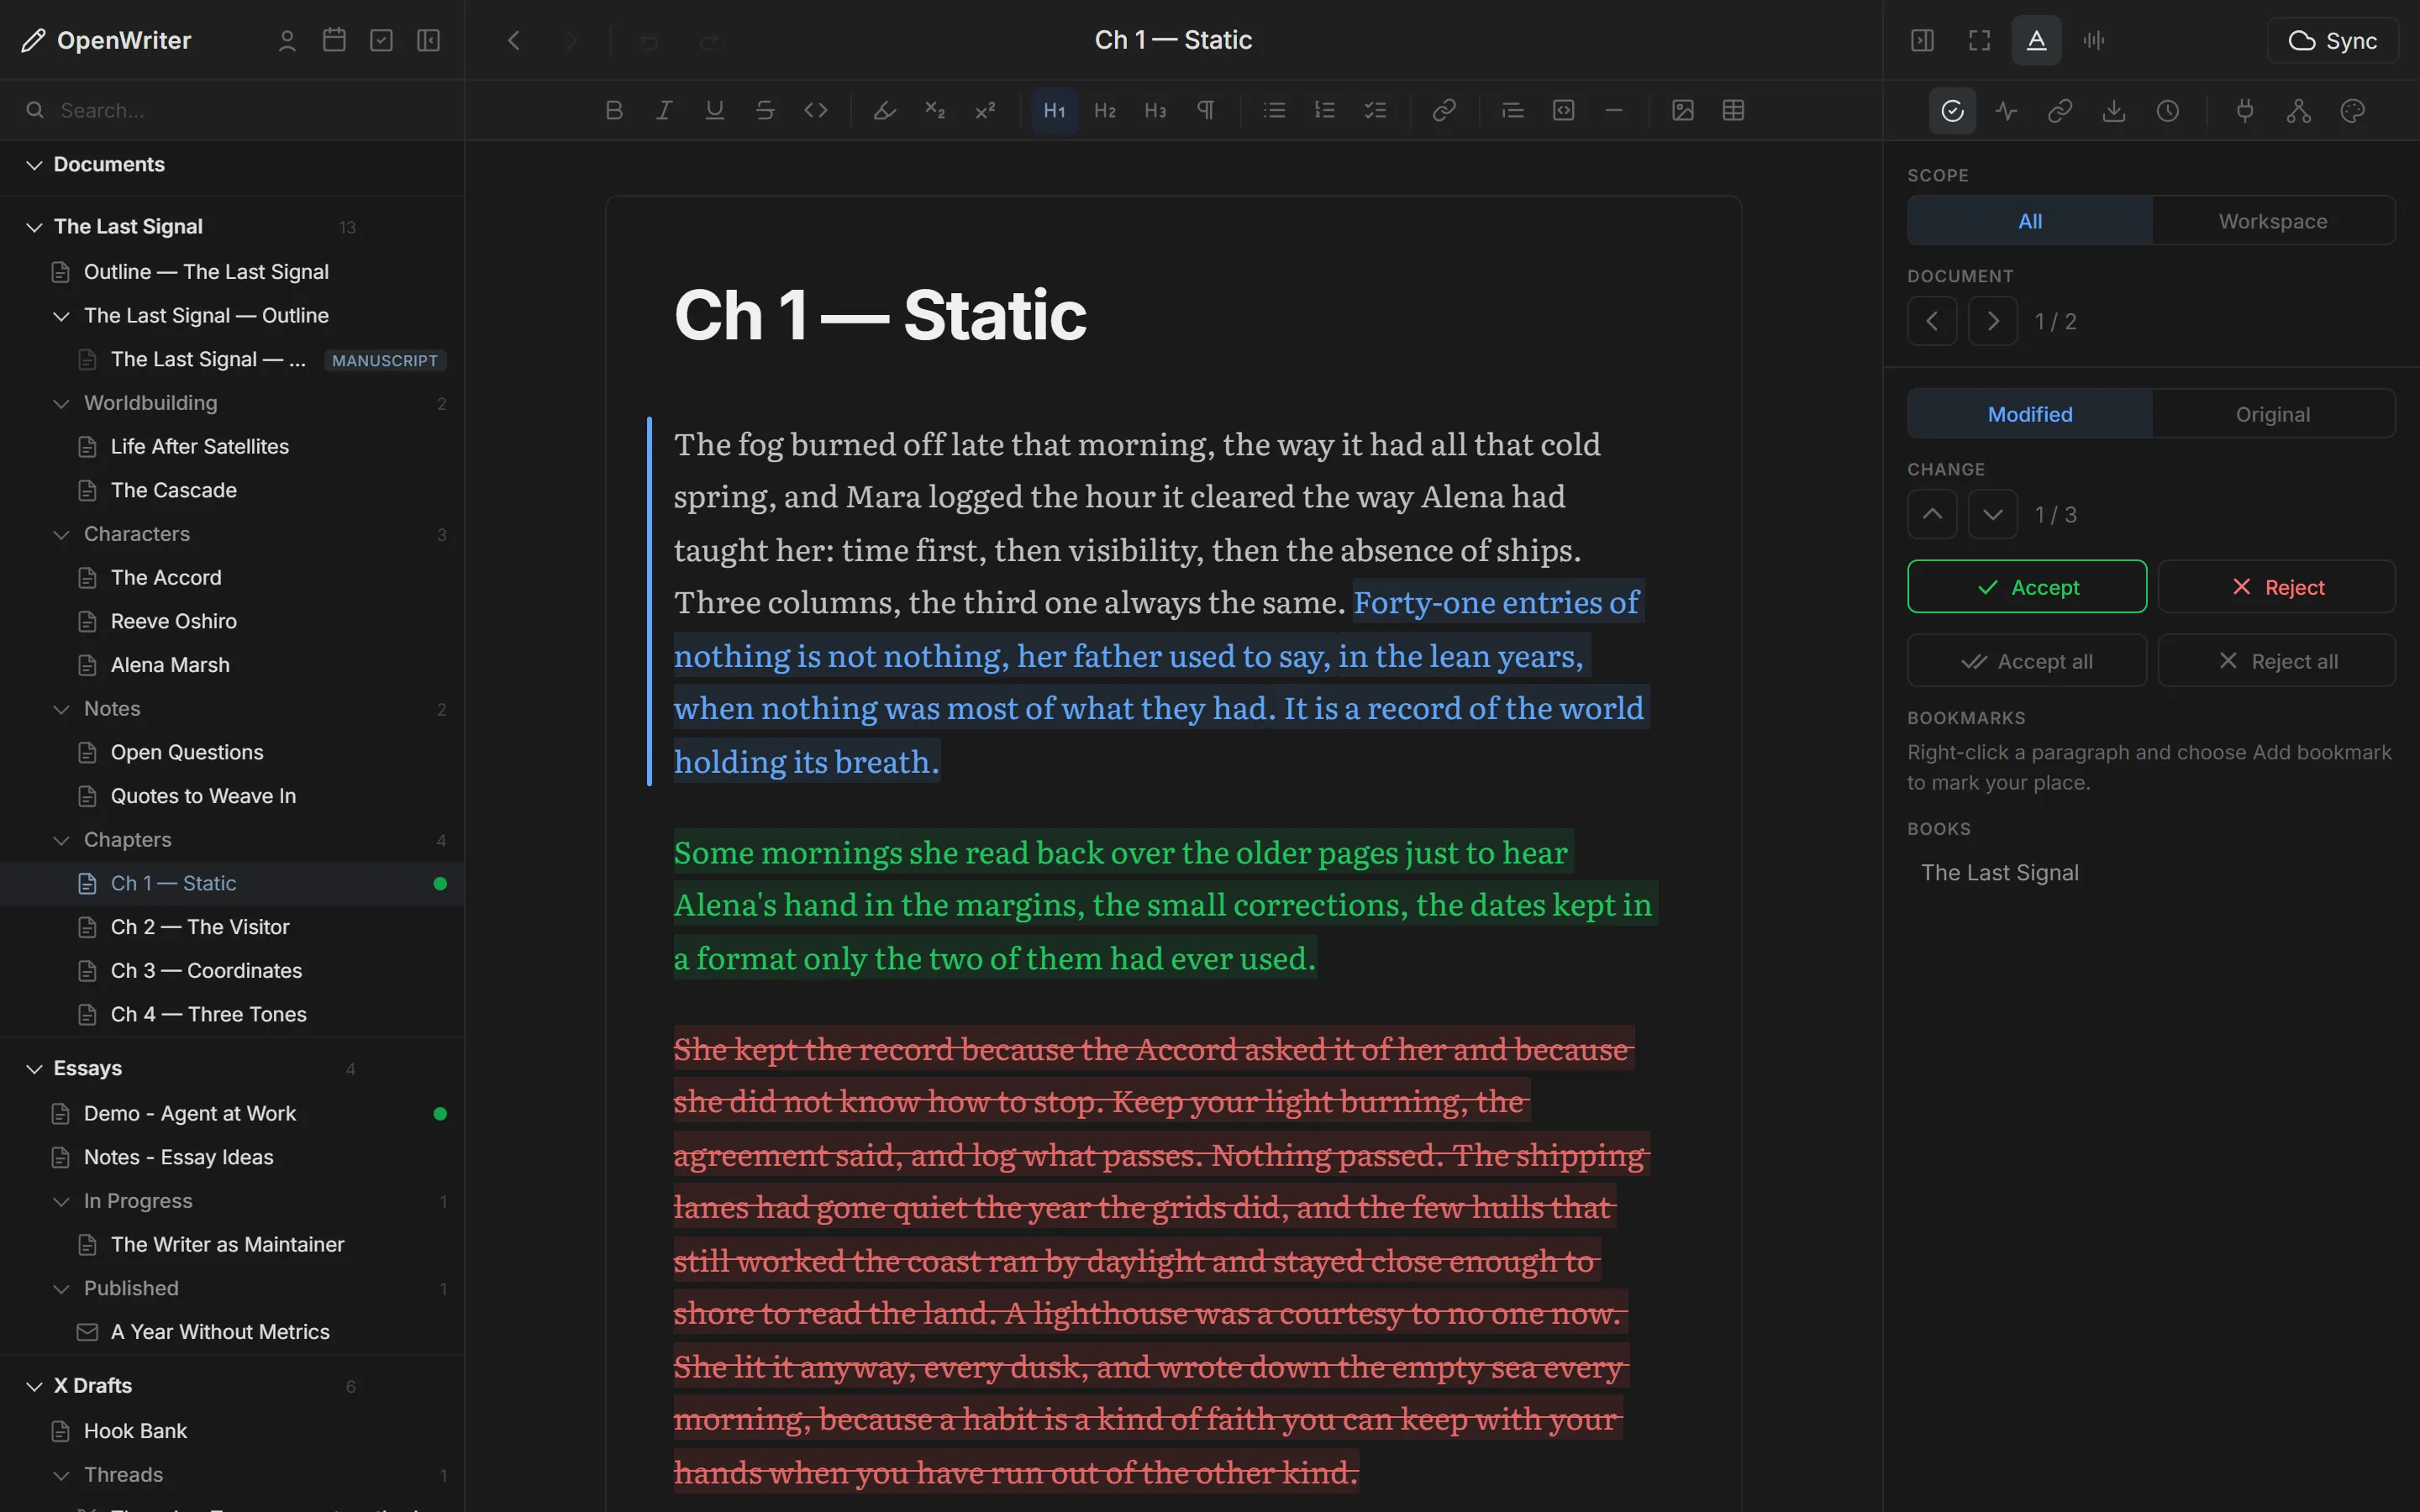Show Original version

pos(2273,414)
